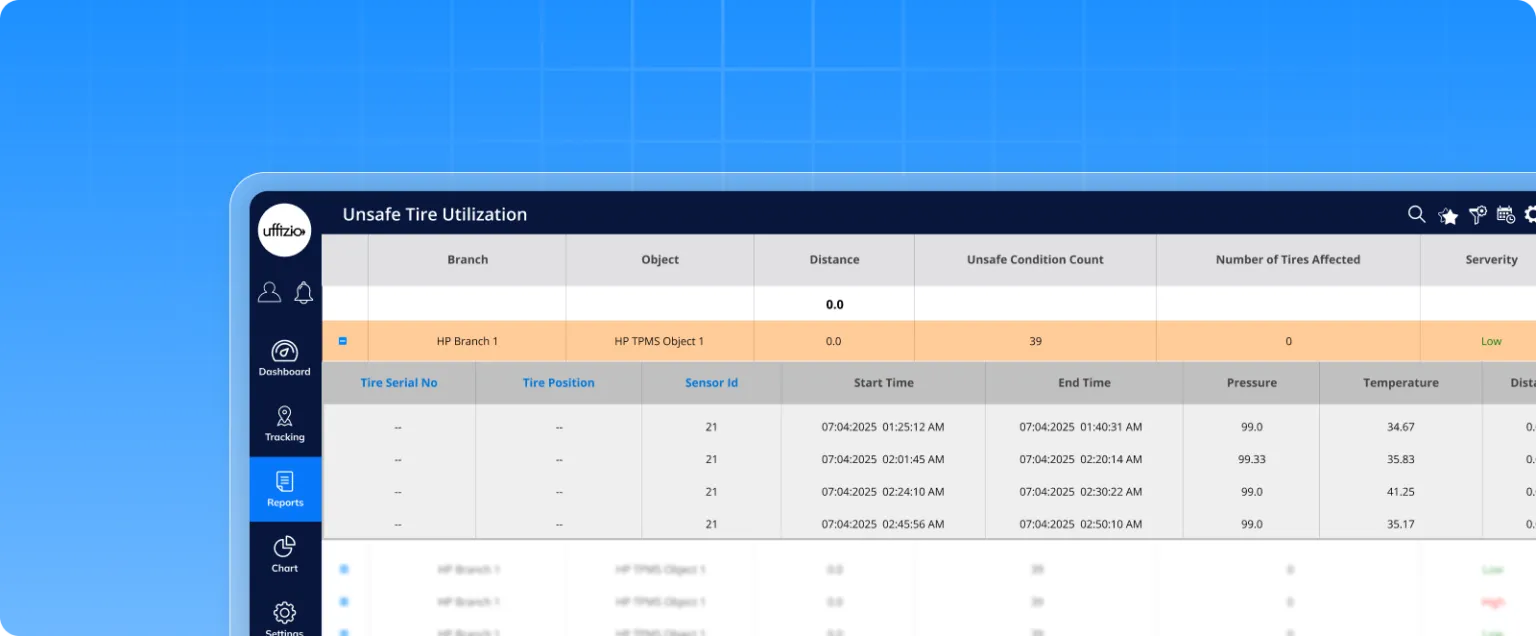Open Settings in the sidebar
This screenshot has width=1536, height=636.
click(285, 616)
